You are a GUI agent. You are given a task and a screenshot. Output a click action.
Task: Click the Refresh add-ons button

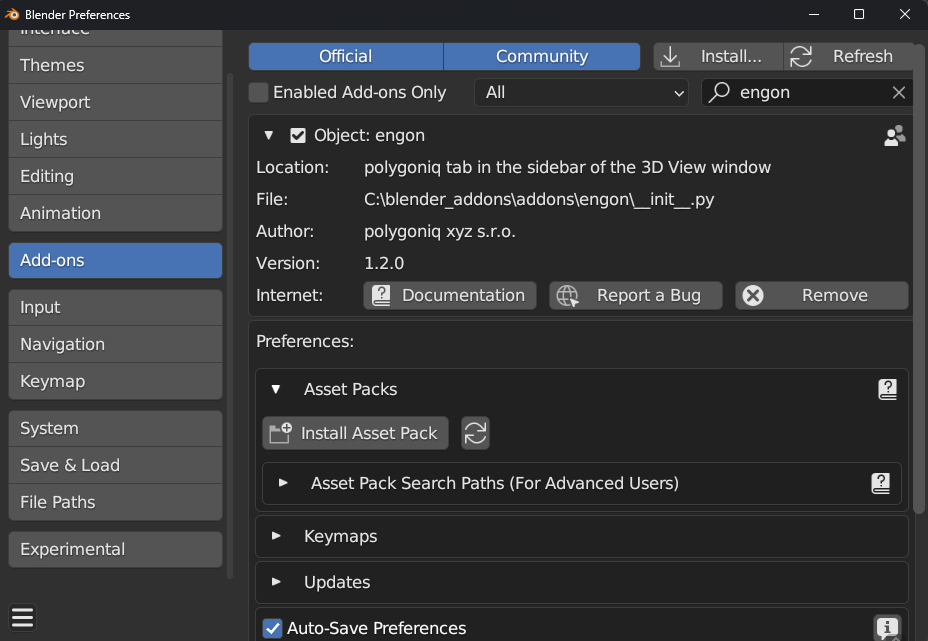(x=849, y=56)
